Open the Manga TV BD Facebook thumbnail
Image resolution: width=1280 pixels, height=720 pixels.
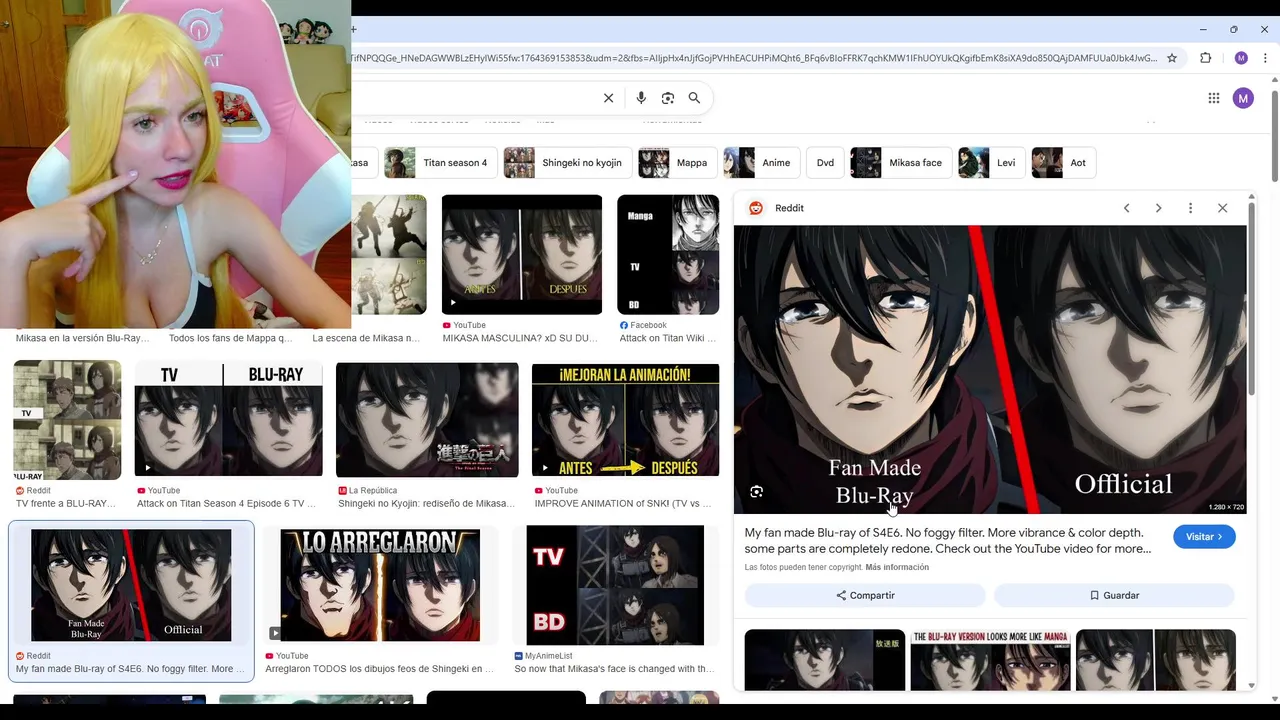click(x=668, y=254)
